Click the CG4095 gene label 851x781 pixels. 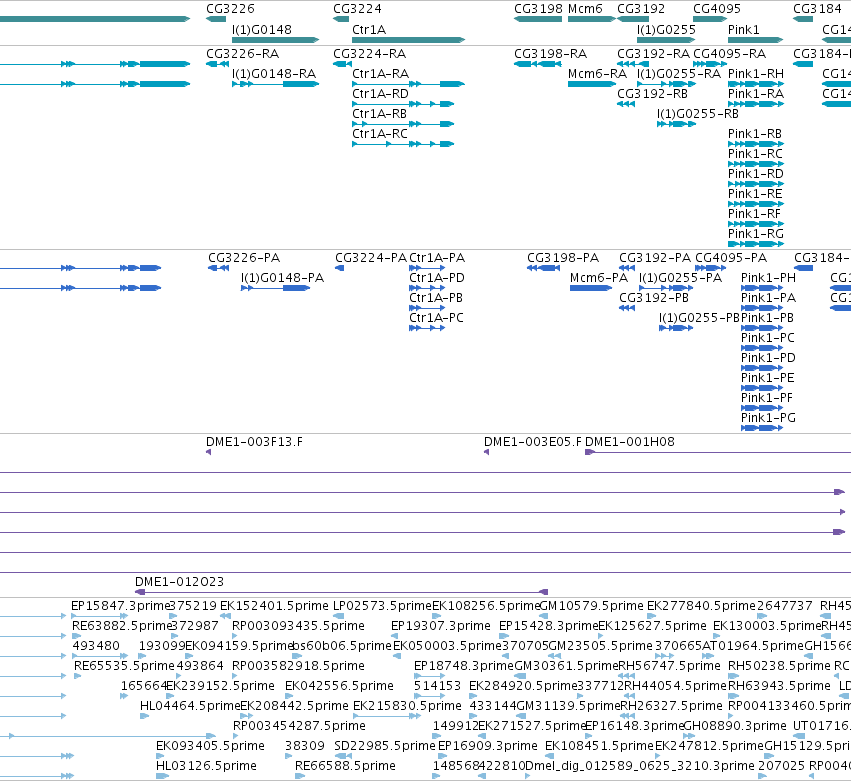pos(717,9)
